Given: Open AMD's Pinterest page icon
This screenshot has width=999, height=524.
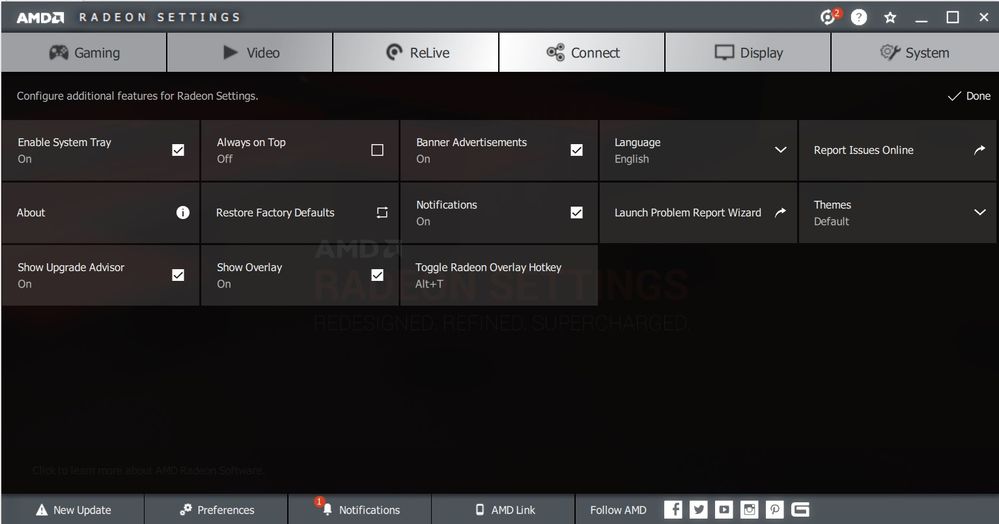Looking at the screenshot, I should click(x=775, y=509).
